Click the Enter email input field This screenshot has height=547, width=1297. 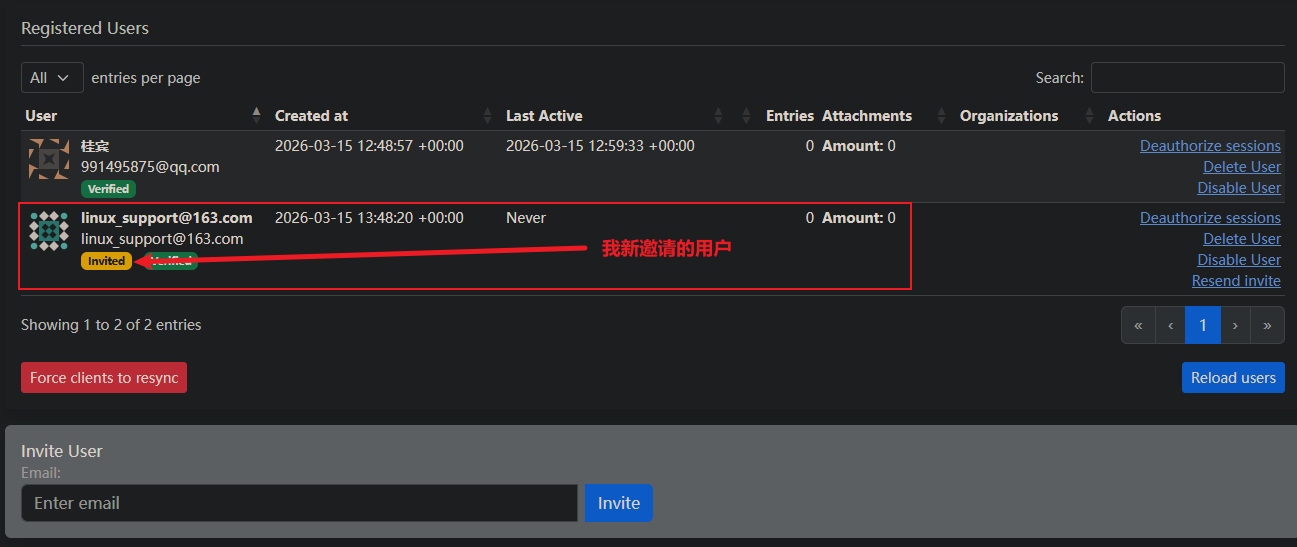point(299,503)
